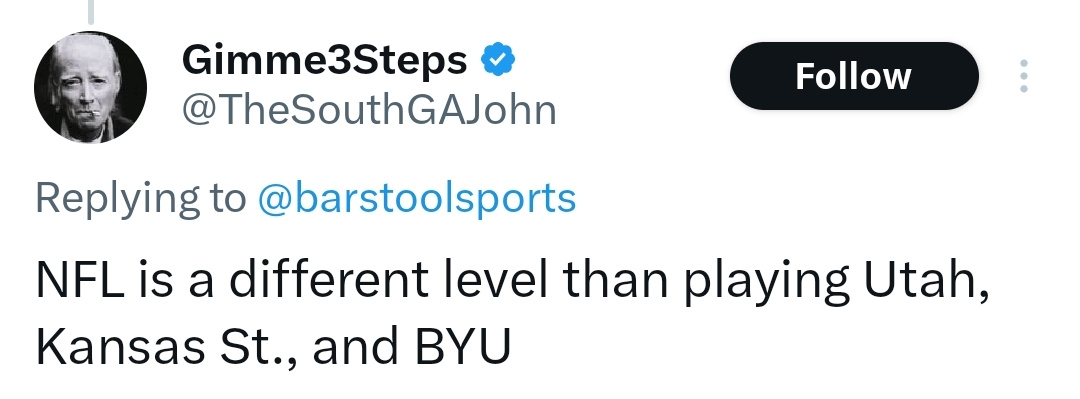View the elderly man avatar image
The height and width of the screenshot is (399, 1080).
tap(90, 87)
